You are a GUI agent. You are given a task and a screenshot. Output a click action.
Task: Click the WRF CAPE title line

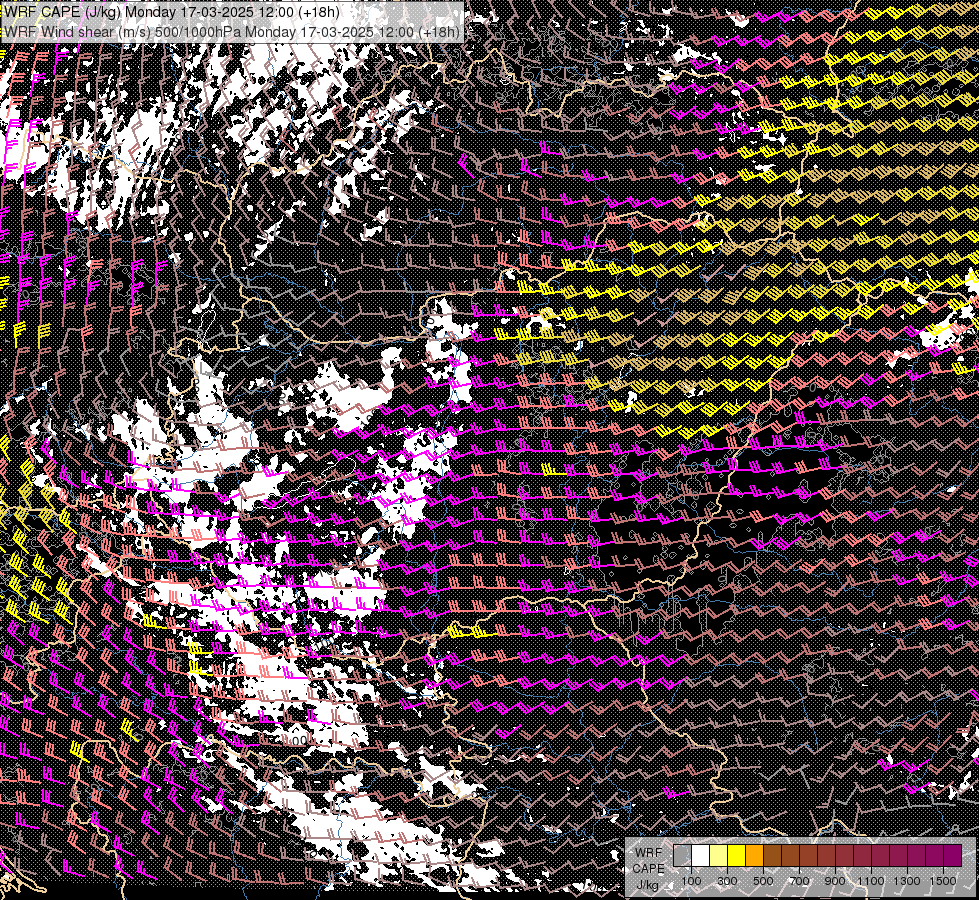[x=172, y=12]
